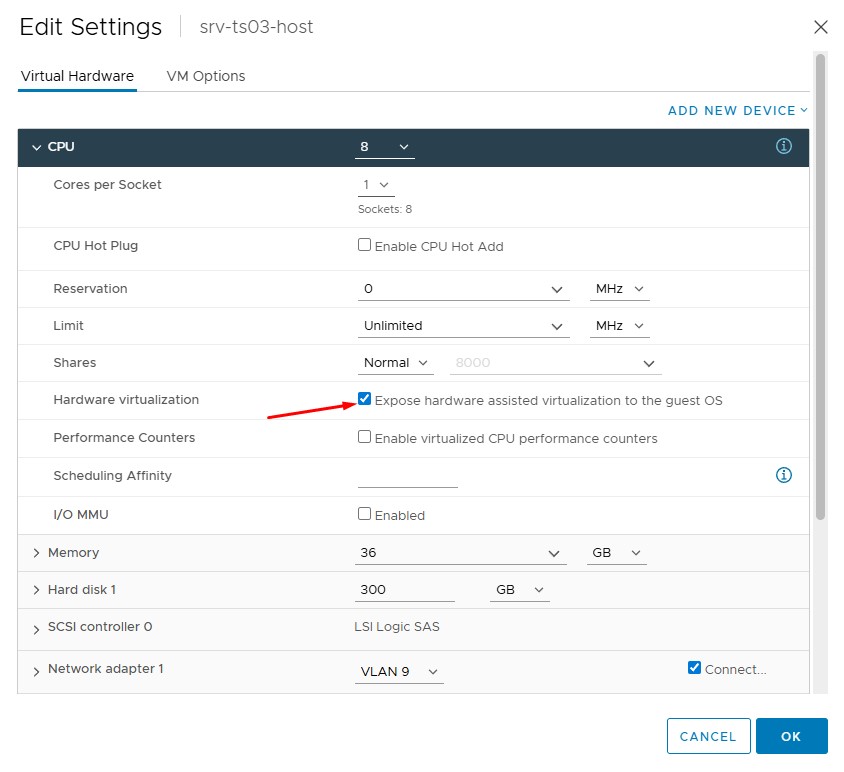Switch to the VM Options tab
Screen dimensions: 844x772
[205, 76]
